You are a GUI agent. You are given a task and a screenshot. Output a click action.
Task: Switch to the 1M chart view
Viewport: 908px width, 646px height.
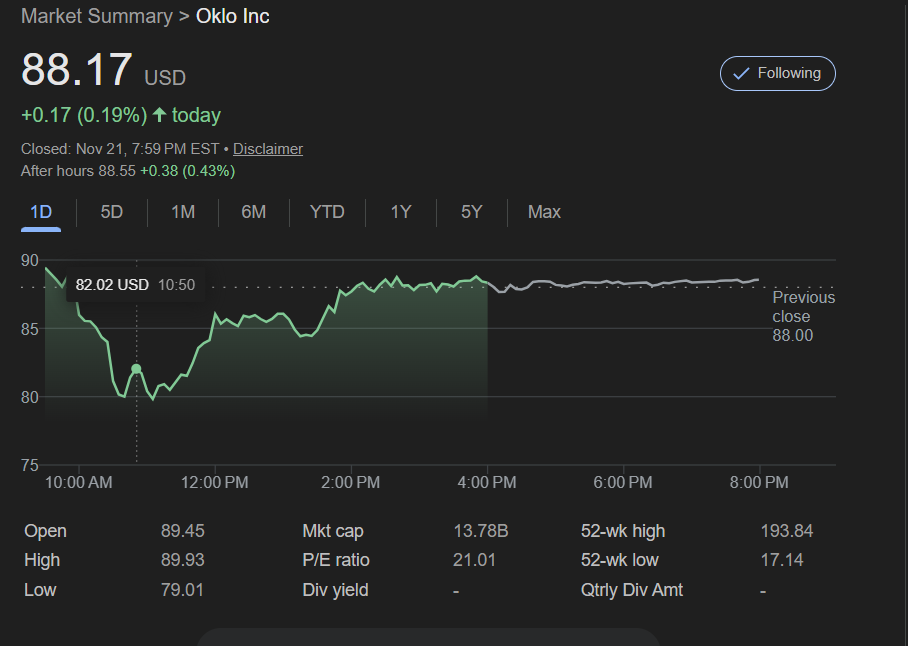(183, 212)
